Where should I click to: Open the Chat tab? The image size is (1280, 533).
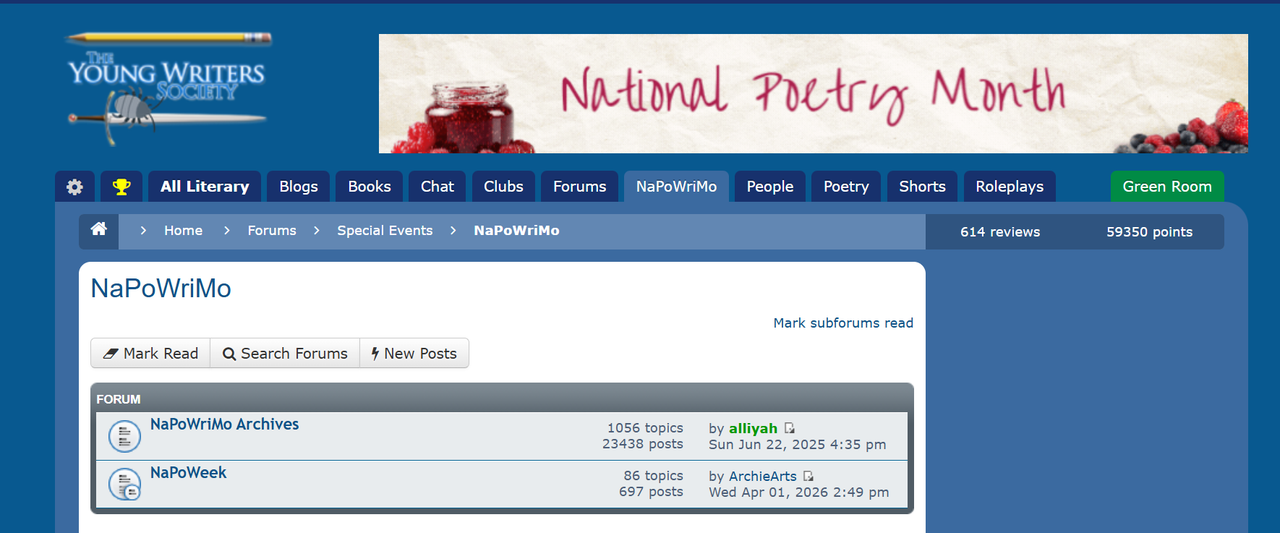(437, 186)
